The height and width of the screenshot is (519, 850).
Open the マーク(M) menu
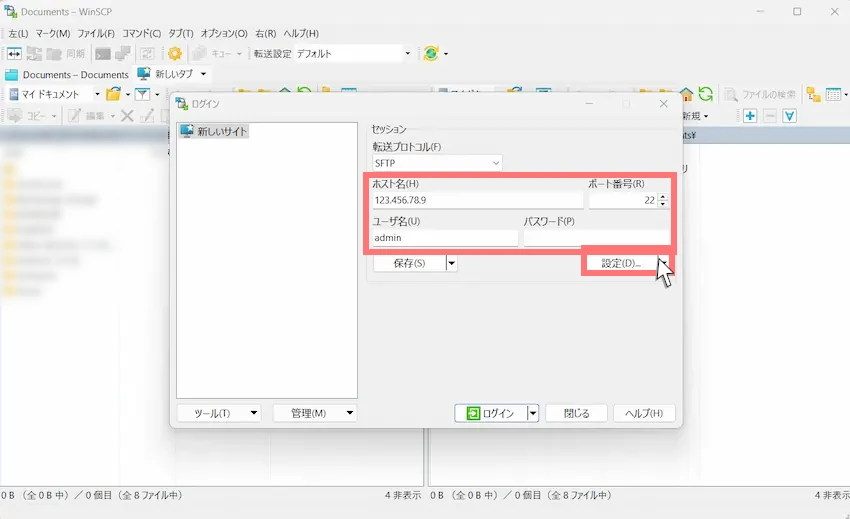[53, 33]
